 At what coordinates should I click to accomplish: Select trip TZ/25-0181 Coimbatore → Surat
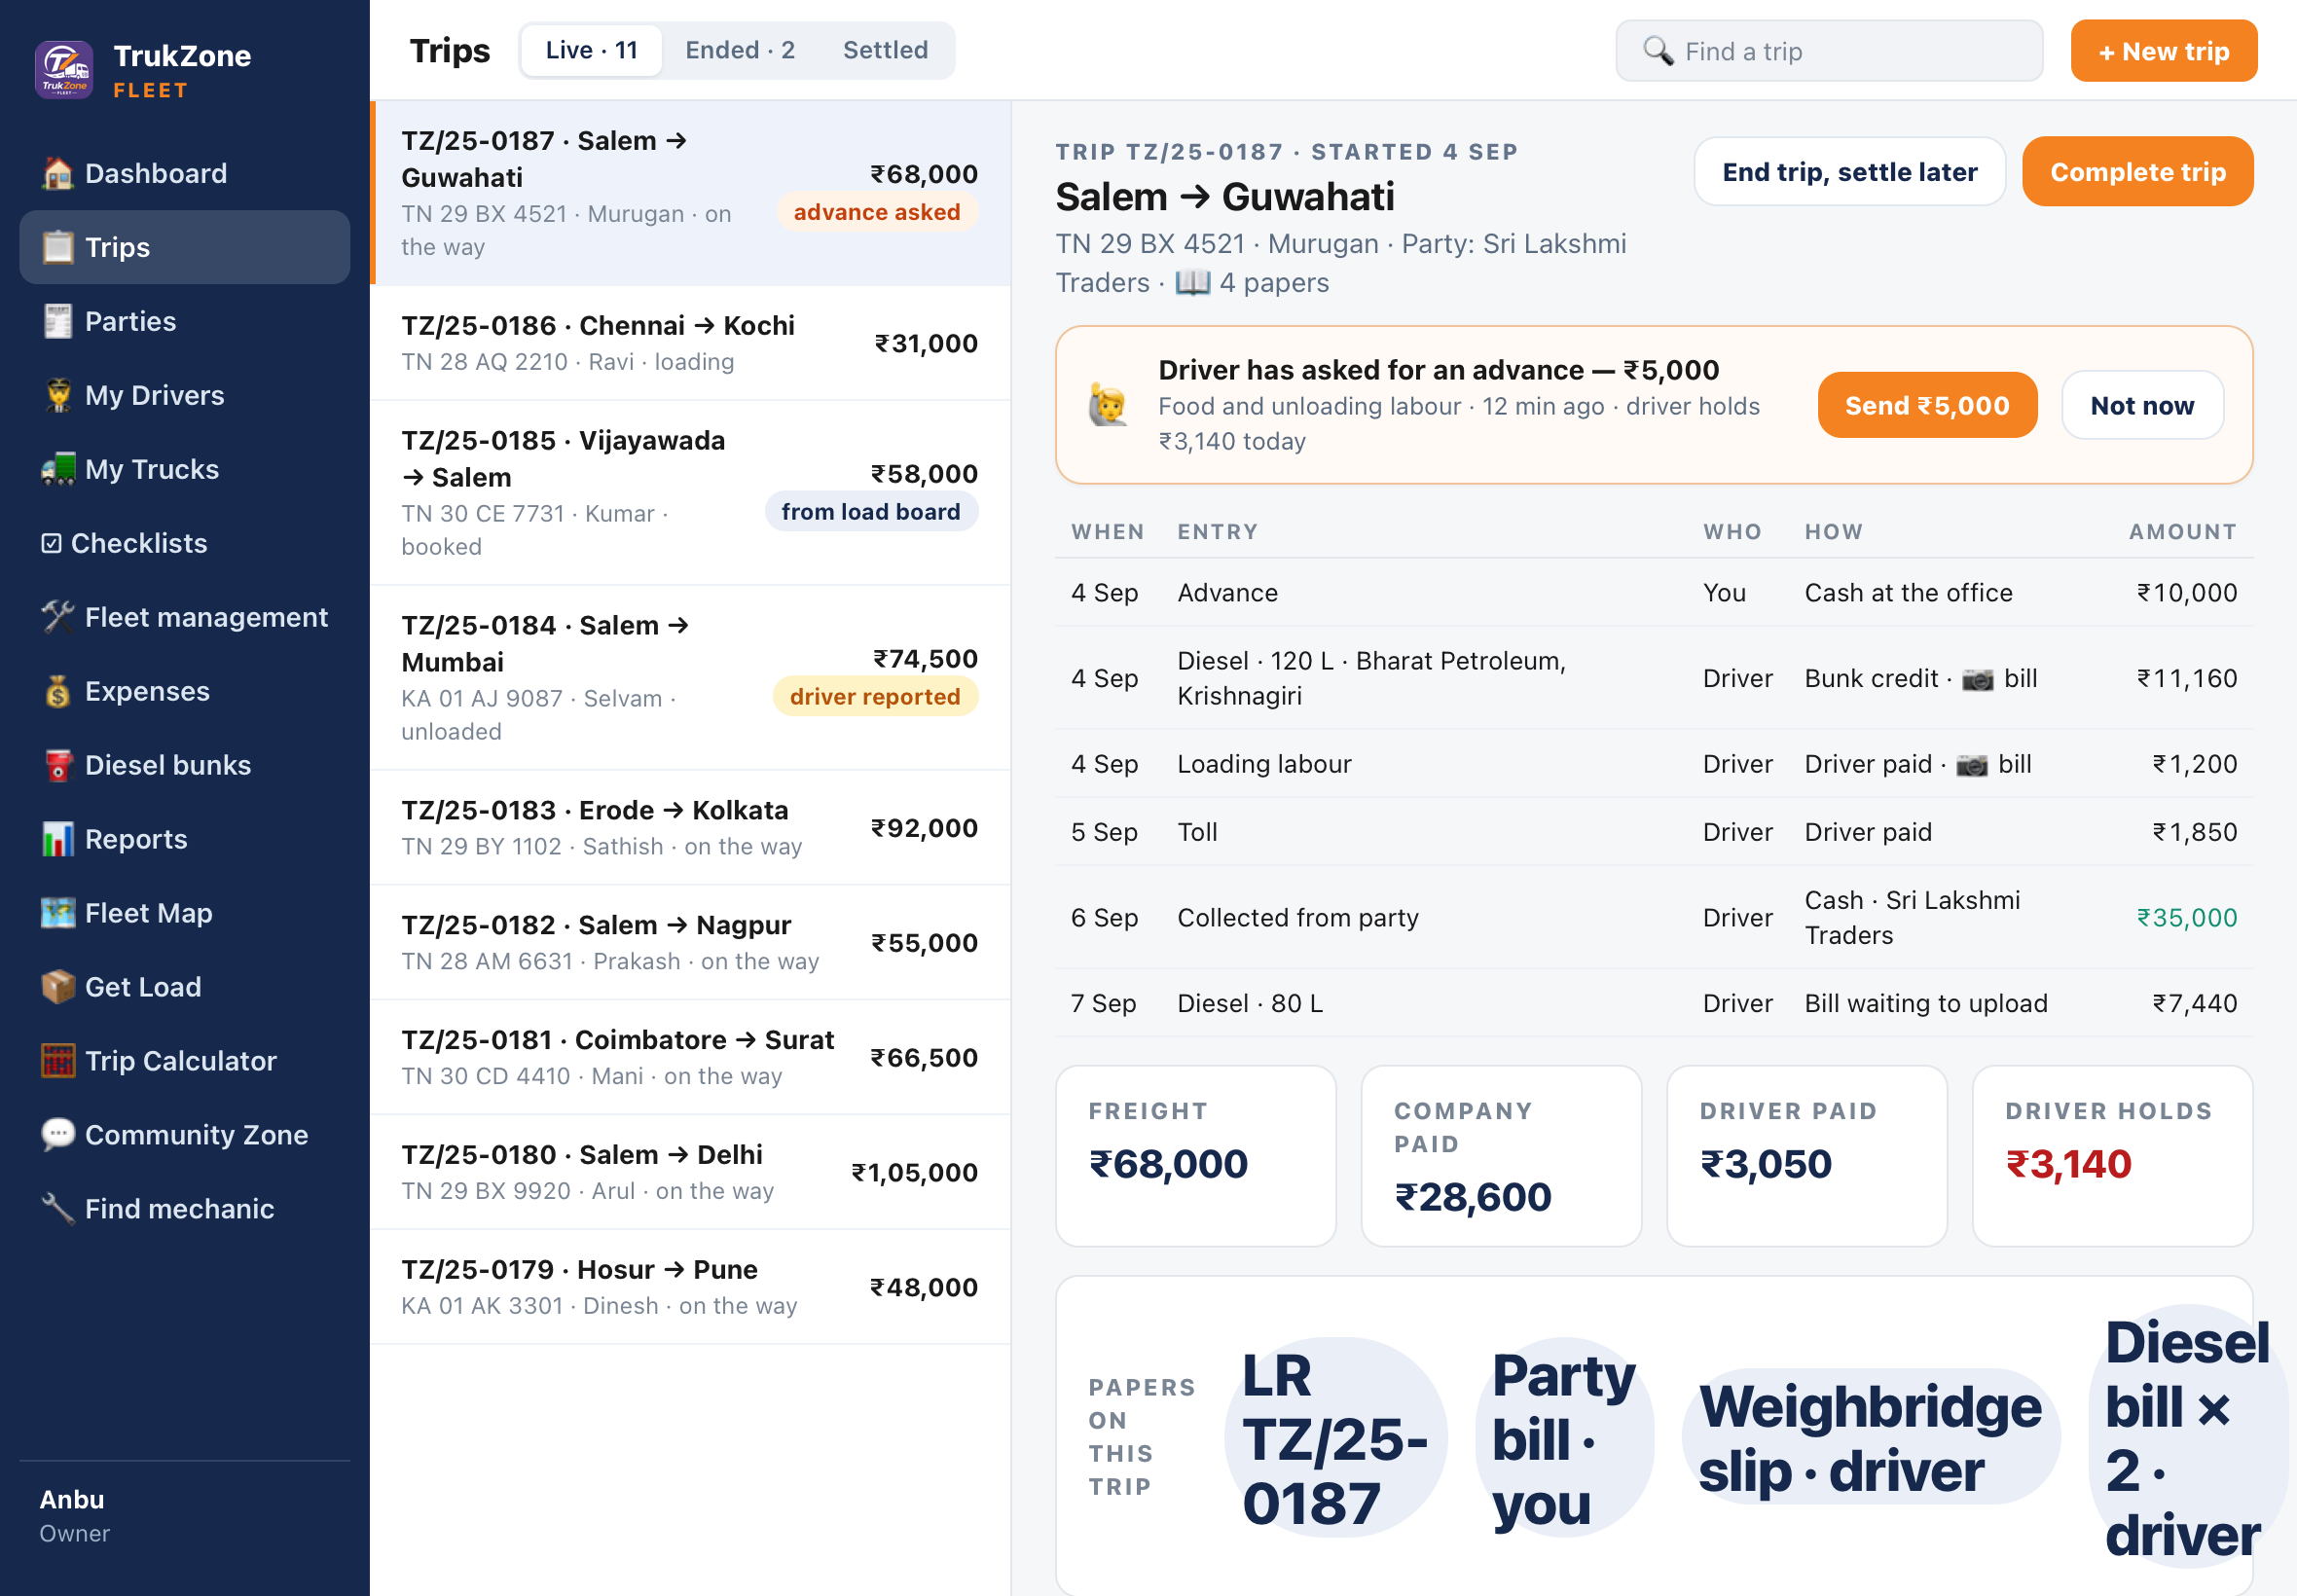pos(690,1058)
